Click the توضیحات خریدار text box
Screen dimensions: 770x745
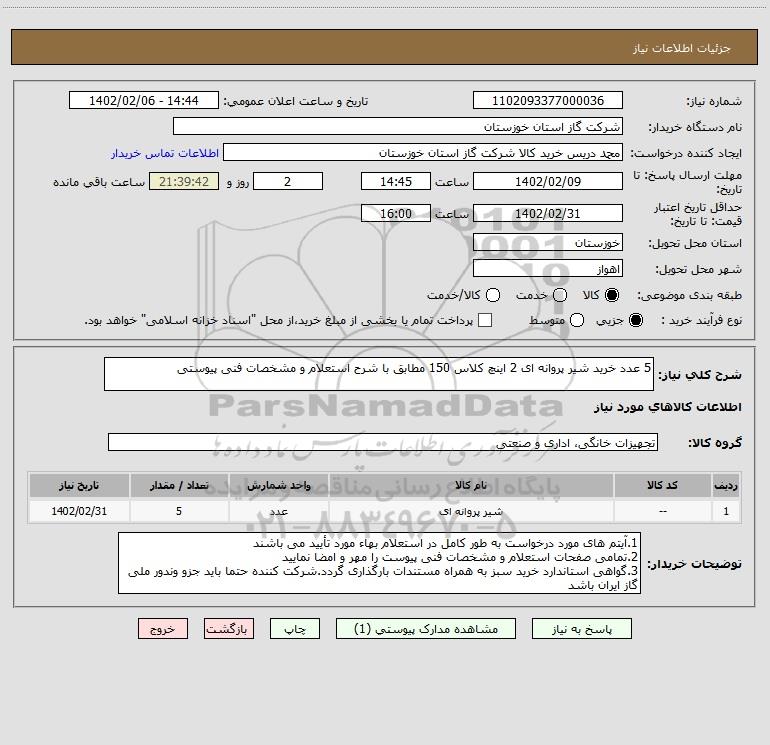tap(380, 563)
